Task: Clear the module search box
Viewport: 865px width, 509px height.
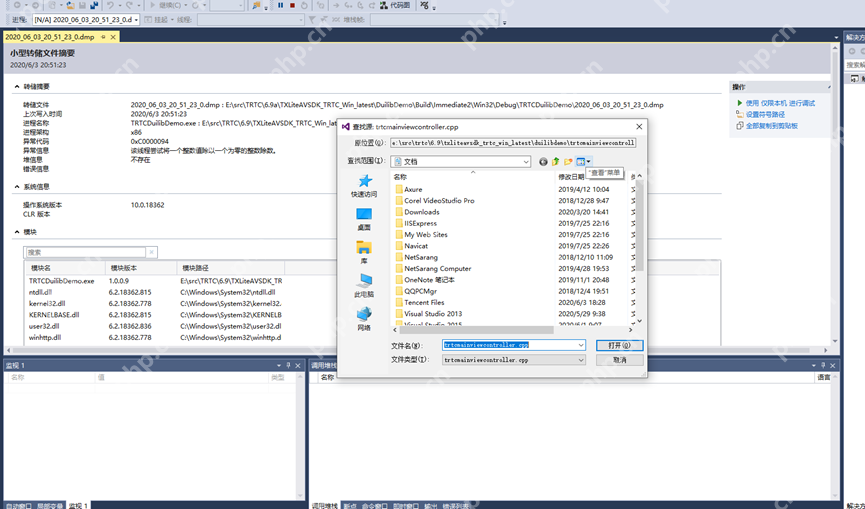Action: coord(152,252)
